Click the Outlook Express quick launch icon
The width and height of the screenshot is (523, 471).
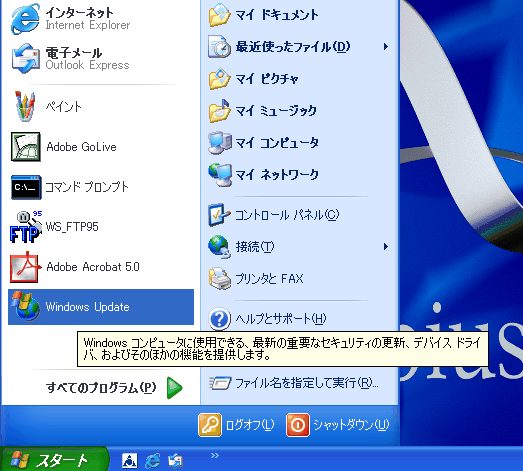coord(175,461)
